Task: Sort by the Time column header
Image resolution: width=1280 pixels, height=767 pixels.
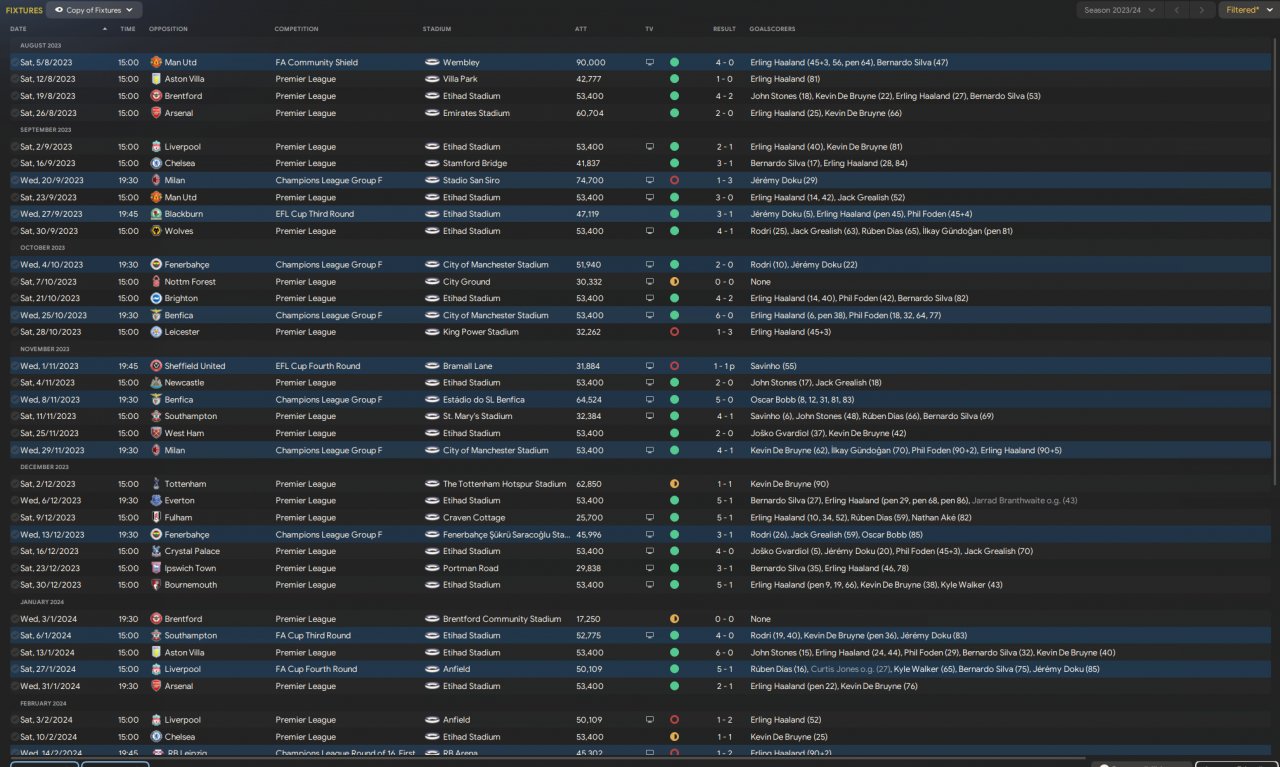Action: click(x=128, y=29)
